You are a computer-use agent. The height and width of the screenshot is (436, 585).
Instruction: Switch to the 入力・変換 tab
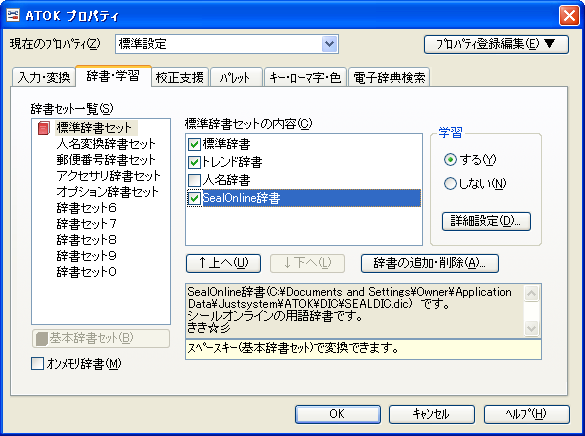pyautogui.click(x=44, y=77)
